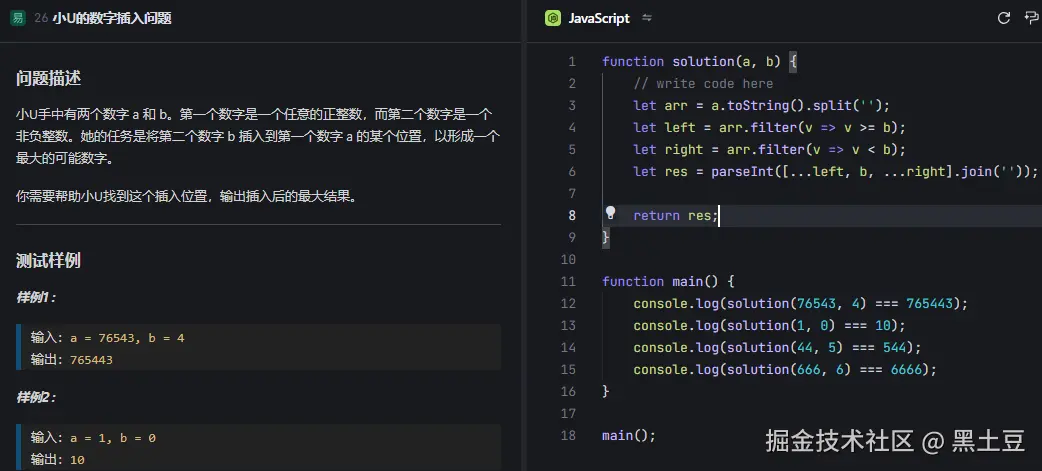Click the green 易 difficulty badge
The height and width of the screenshot is (471, 1042).
coord(18,19)
